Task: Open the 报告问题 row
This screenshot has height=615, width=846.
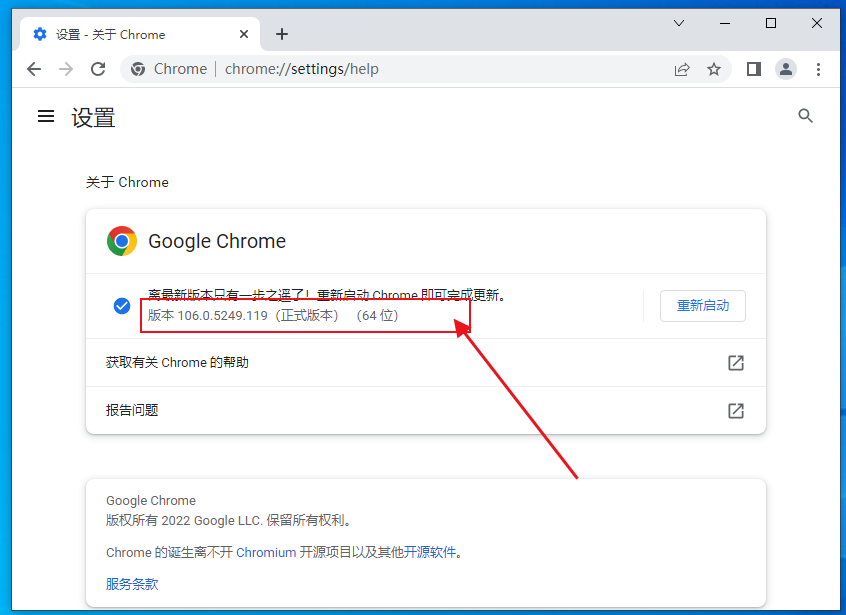Action: click(x=426, y=411)
